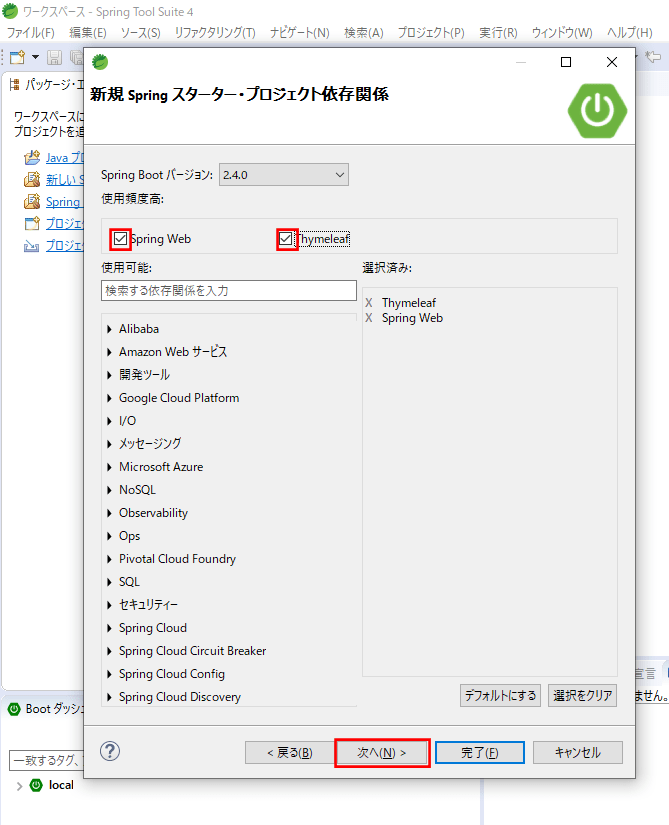Open the 編集(E) menu
The image size is (669, 825).
pos(88,33)
